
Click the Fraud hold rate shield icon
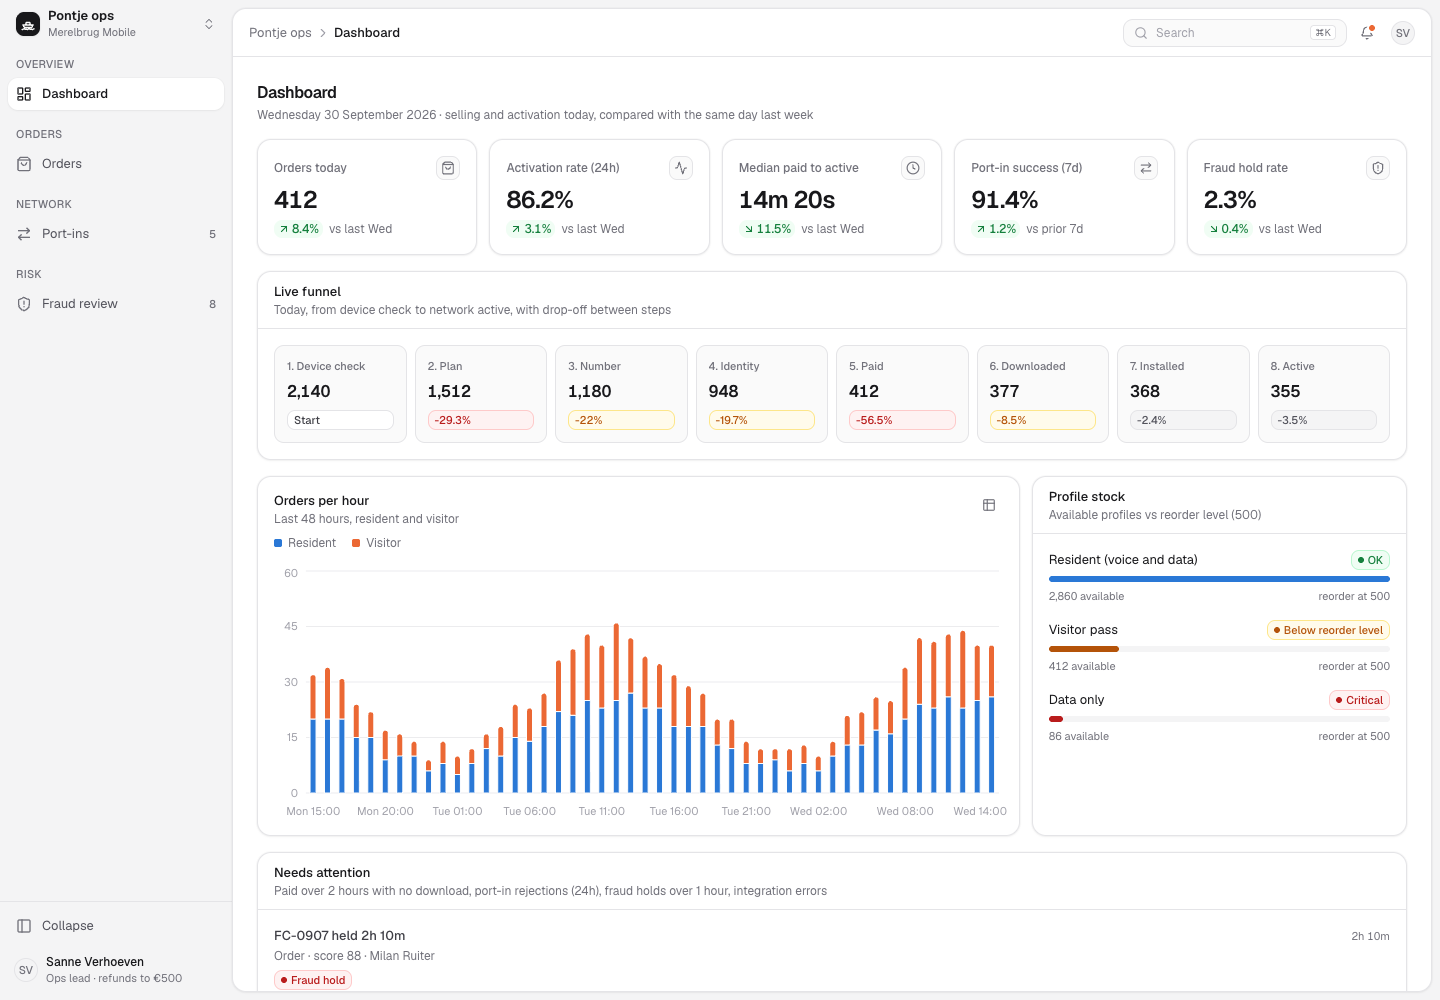pyautogui.click(x=1378, y=168)
